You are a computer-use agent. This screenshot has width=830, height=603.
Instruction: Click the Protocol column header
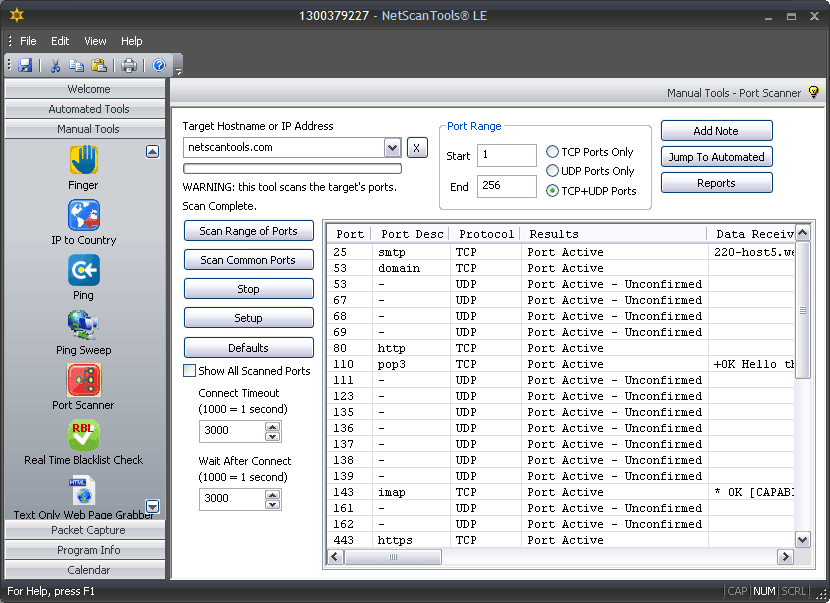(485, 234)
